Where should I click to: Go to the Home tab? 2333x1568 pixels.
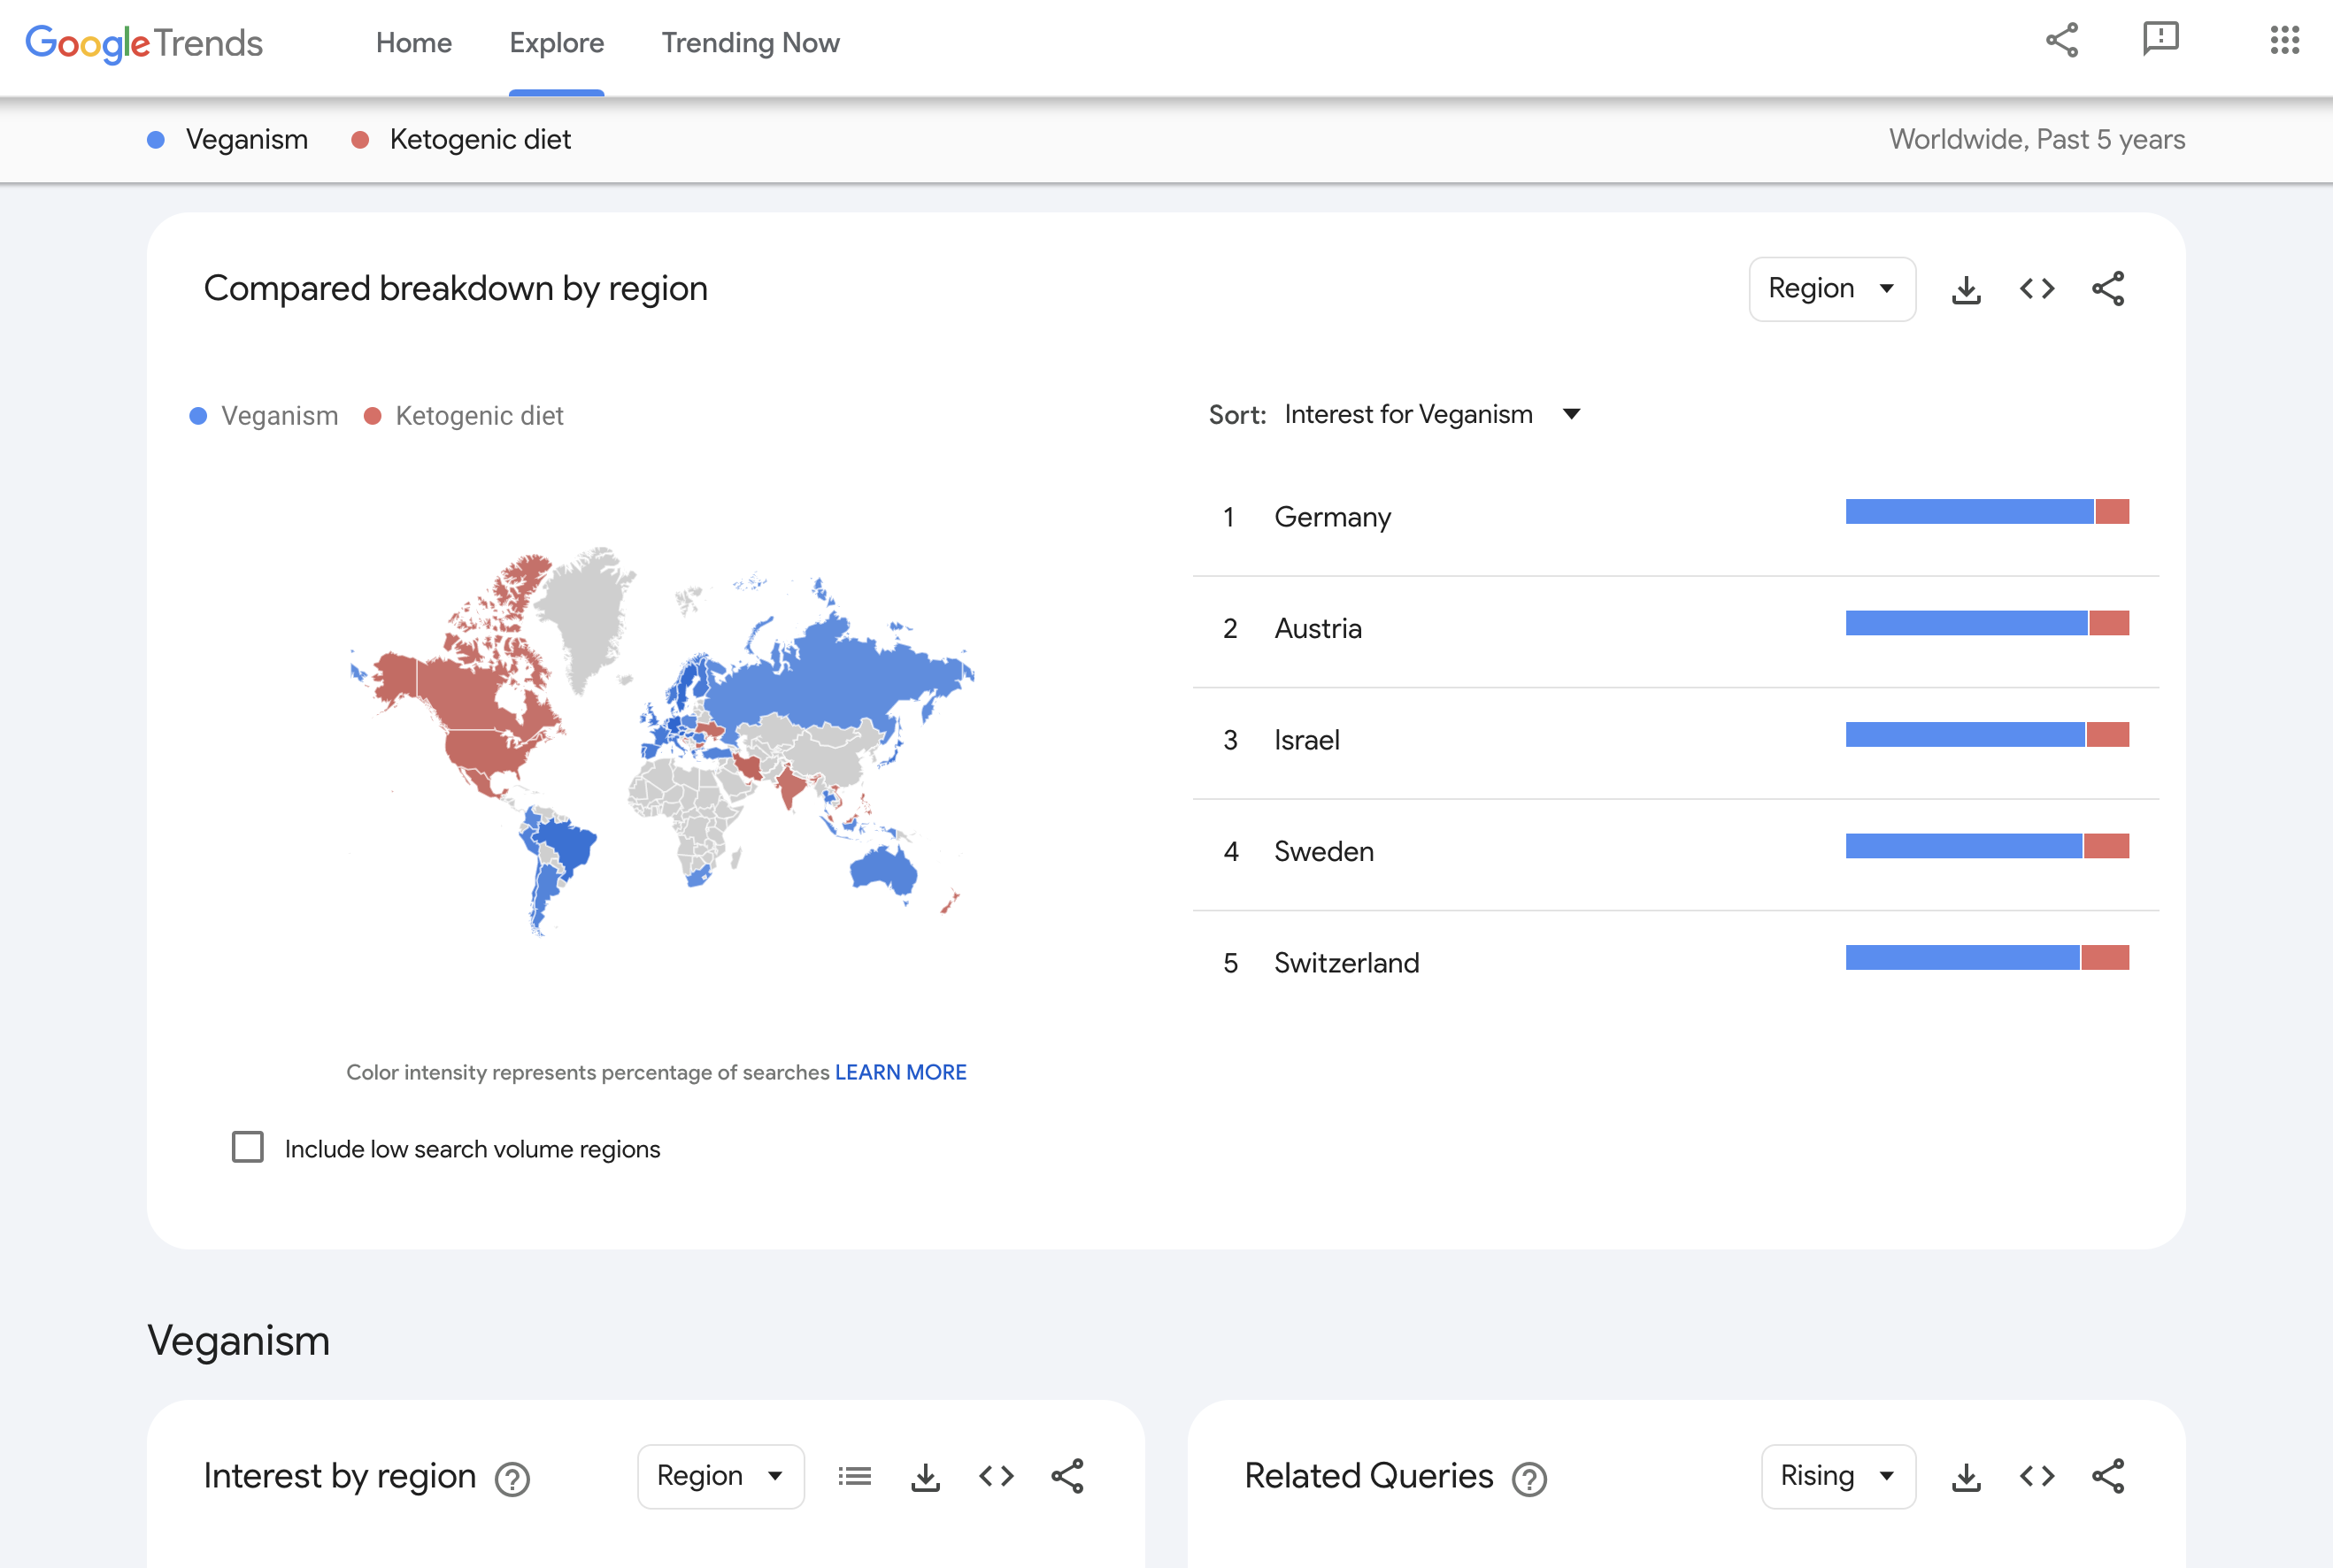414,42
